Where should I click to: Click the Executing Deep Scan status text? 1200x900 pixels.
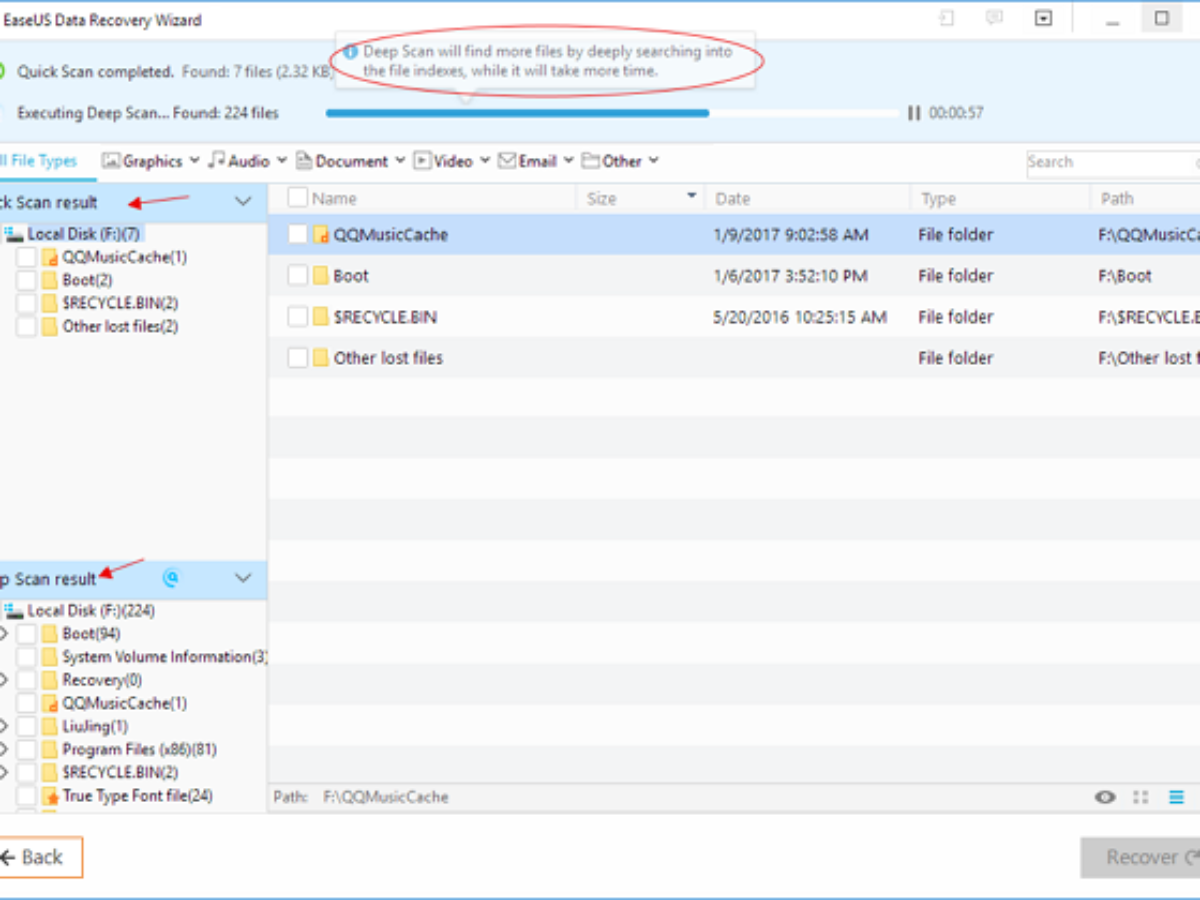click(148, 113)
